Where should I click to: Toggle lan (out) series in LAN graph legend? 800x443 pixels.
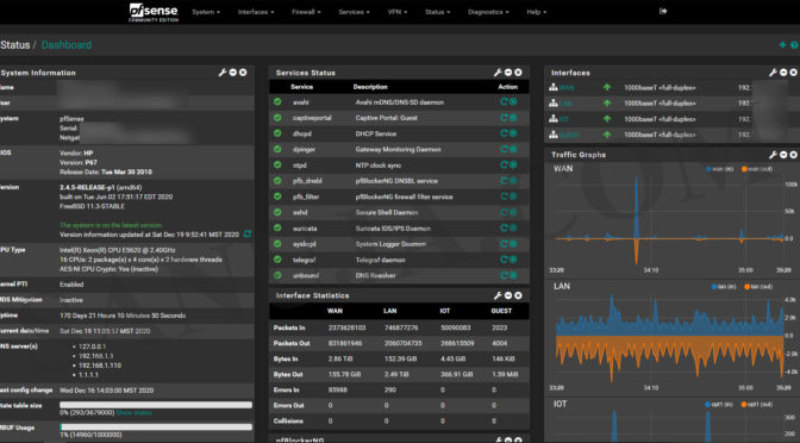tap(758, 287)
